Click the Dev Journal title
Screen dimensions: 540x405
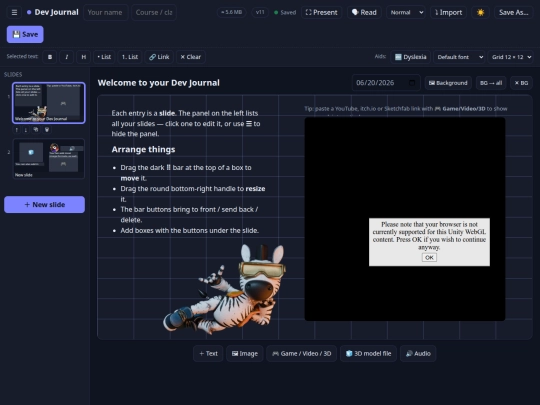coord(56,12)
